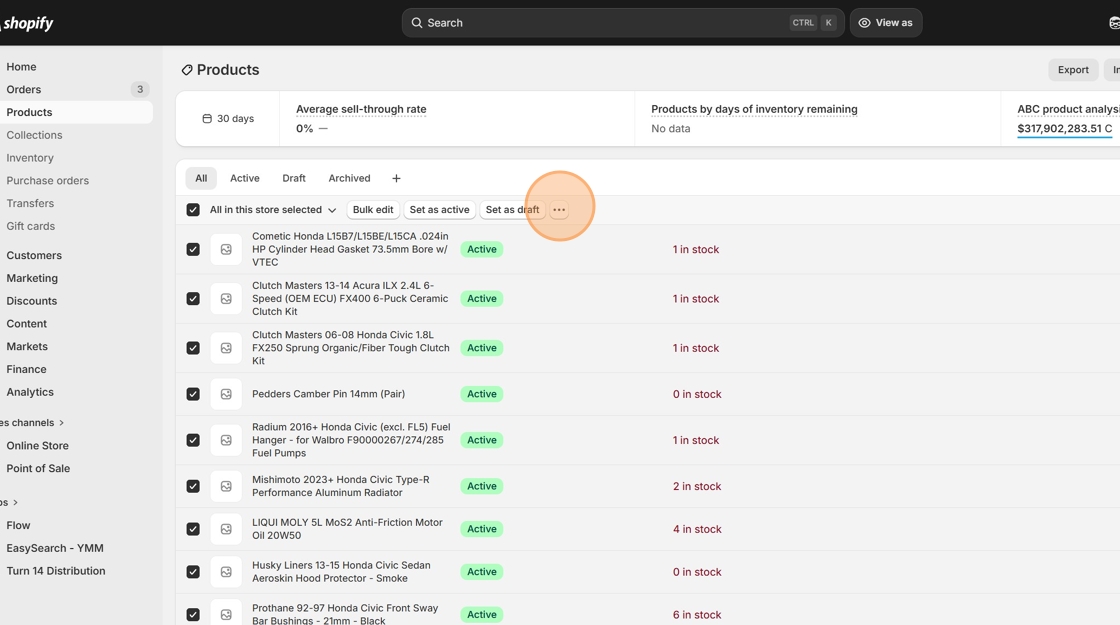The image size is (1120, 625).
Task: Uncheck the Clutch Masters Honda Civic 1.8L row
Action: [x=193, y=348]
